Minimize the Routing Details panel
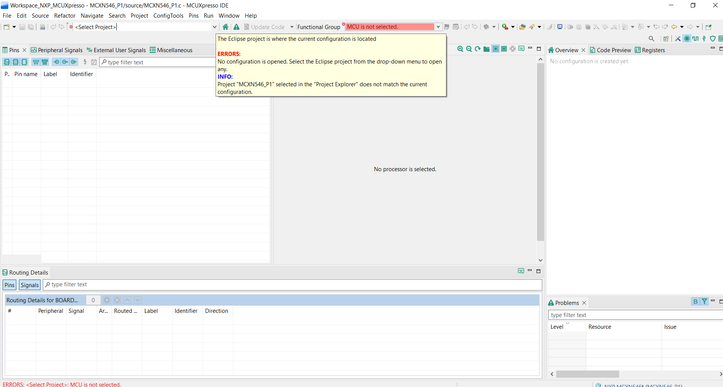The width and height of the screenshot is (723, 387). point(530,271)
